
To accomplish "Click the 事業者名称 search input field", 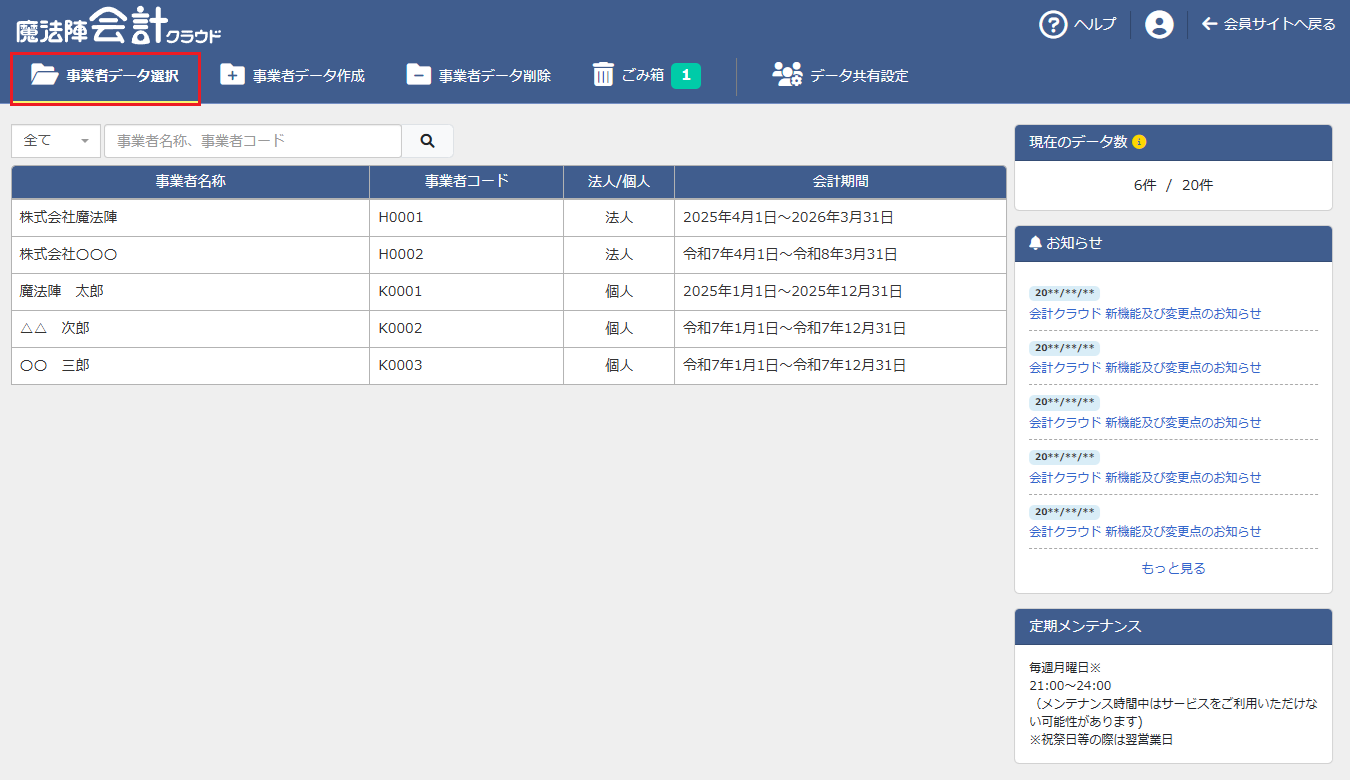I will point(252,141).
